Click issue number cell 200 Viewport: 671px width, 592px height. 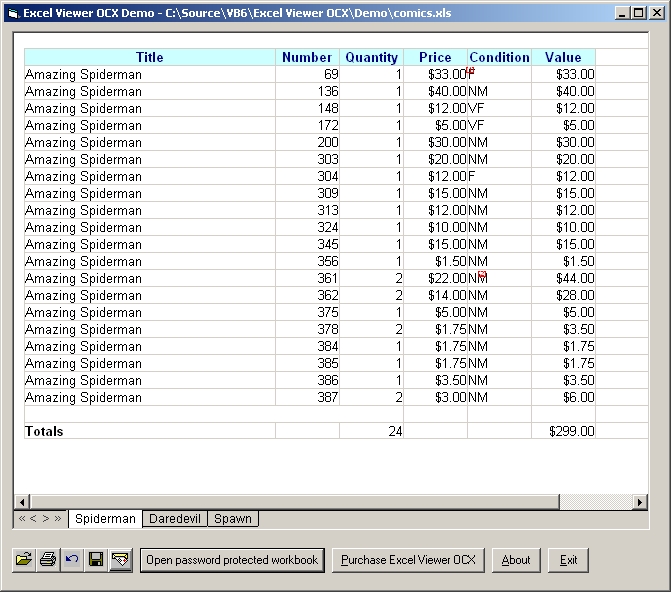pos(307,142)
